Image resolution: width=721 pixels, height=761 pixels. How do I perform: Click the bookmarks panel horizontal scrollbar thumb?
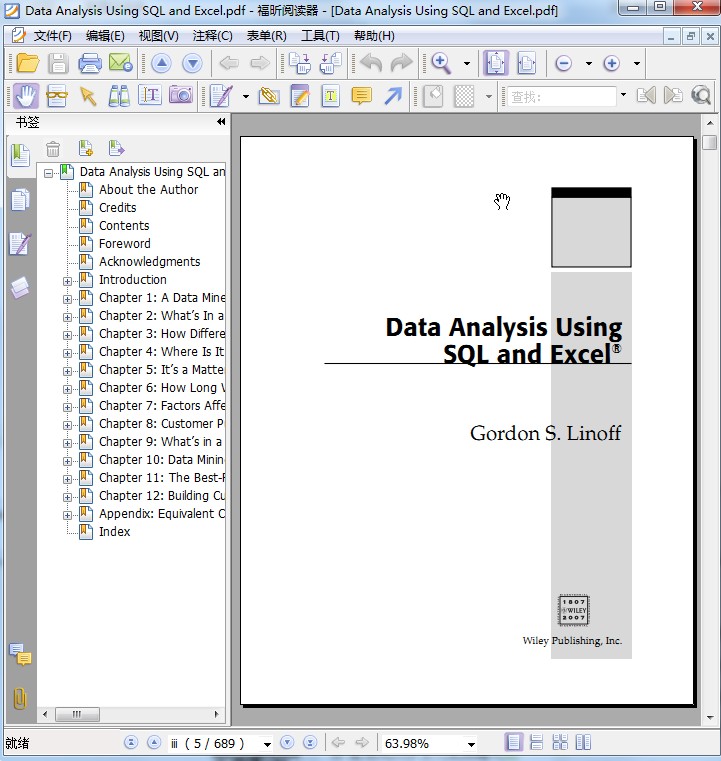pos(77,714)
